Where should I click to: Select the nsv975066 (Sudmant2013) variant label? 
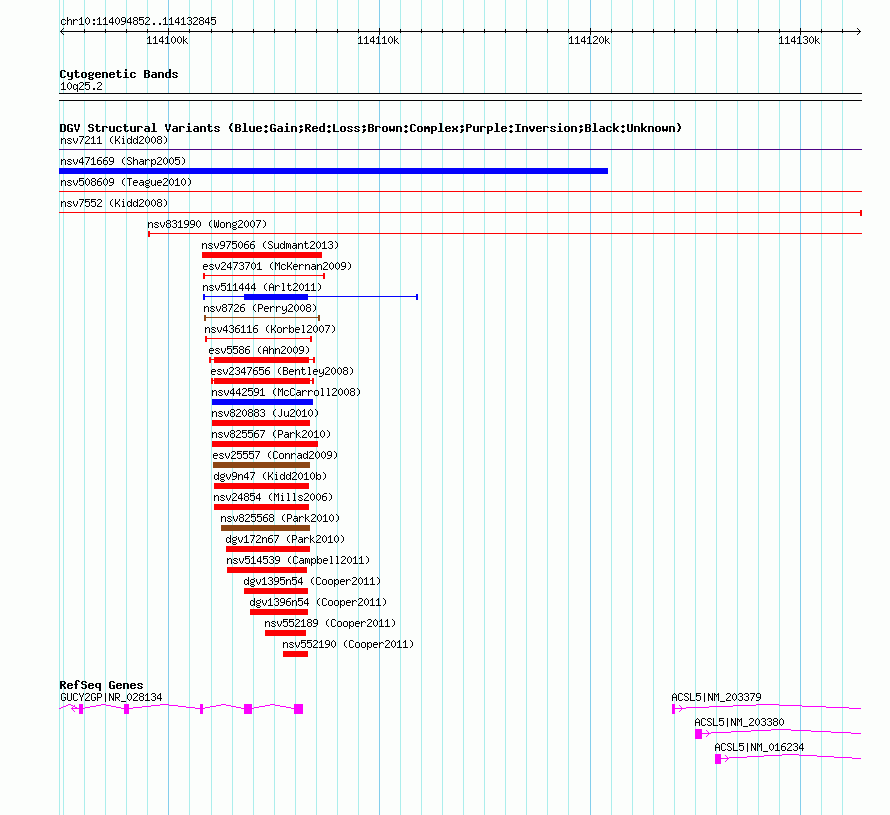[270, 245]
